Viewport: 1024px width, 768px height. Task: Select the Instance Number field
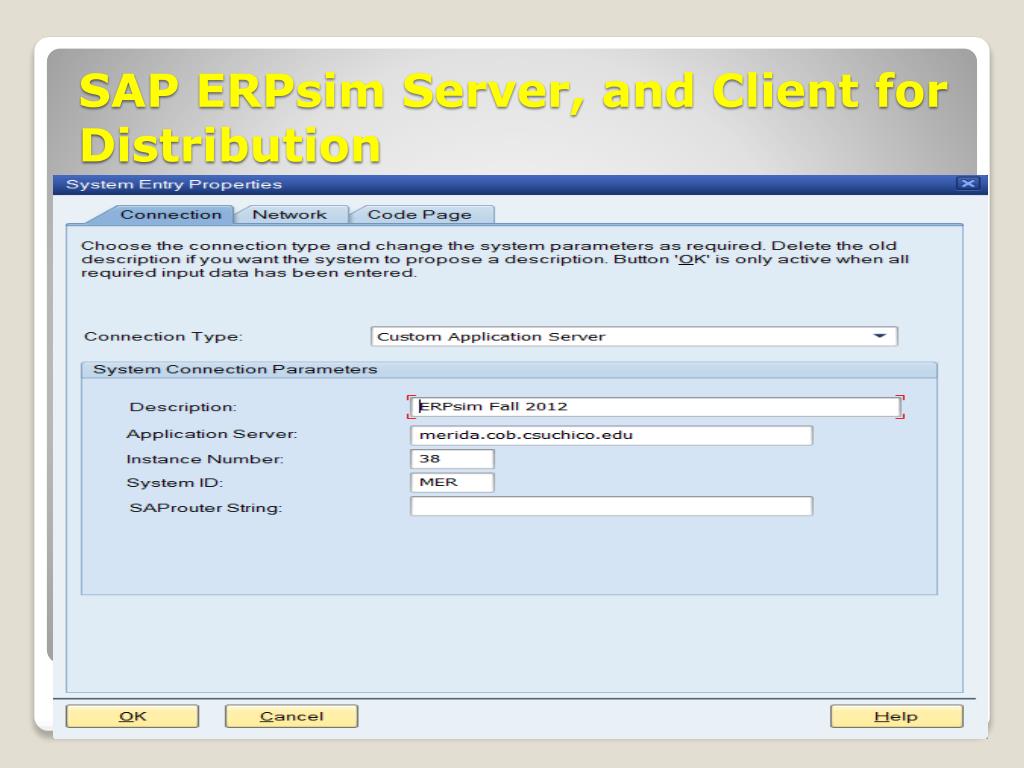click(452, 459)
